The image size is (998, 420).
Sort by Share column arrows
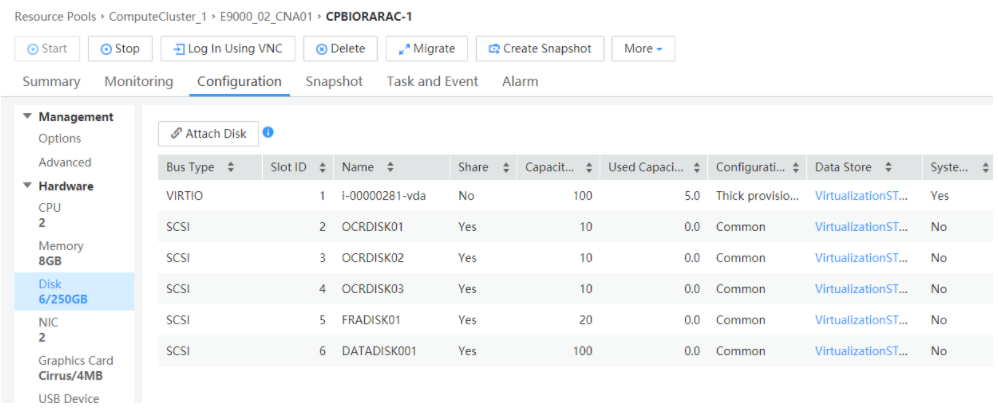click(506, 167)
